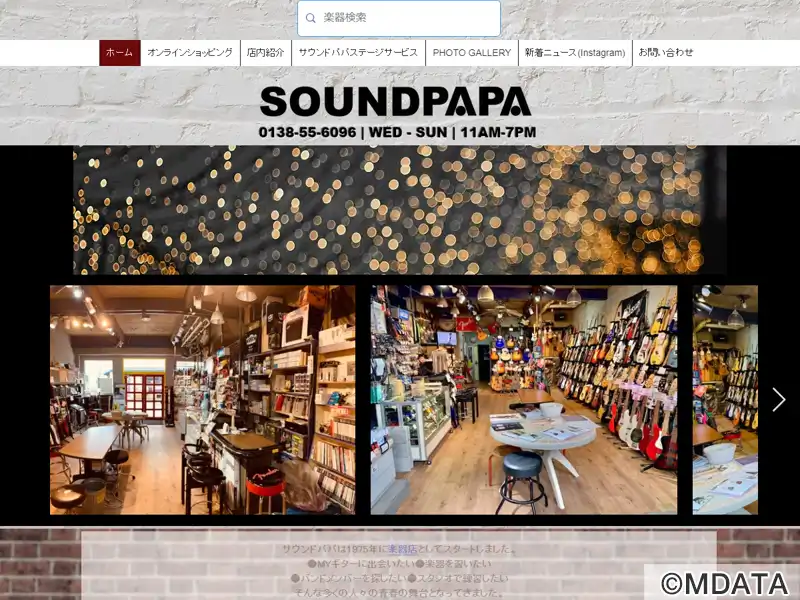Click the 楽器店 link in description
The width and height of the screenshot is (800, 600).
coord(403,549)
